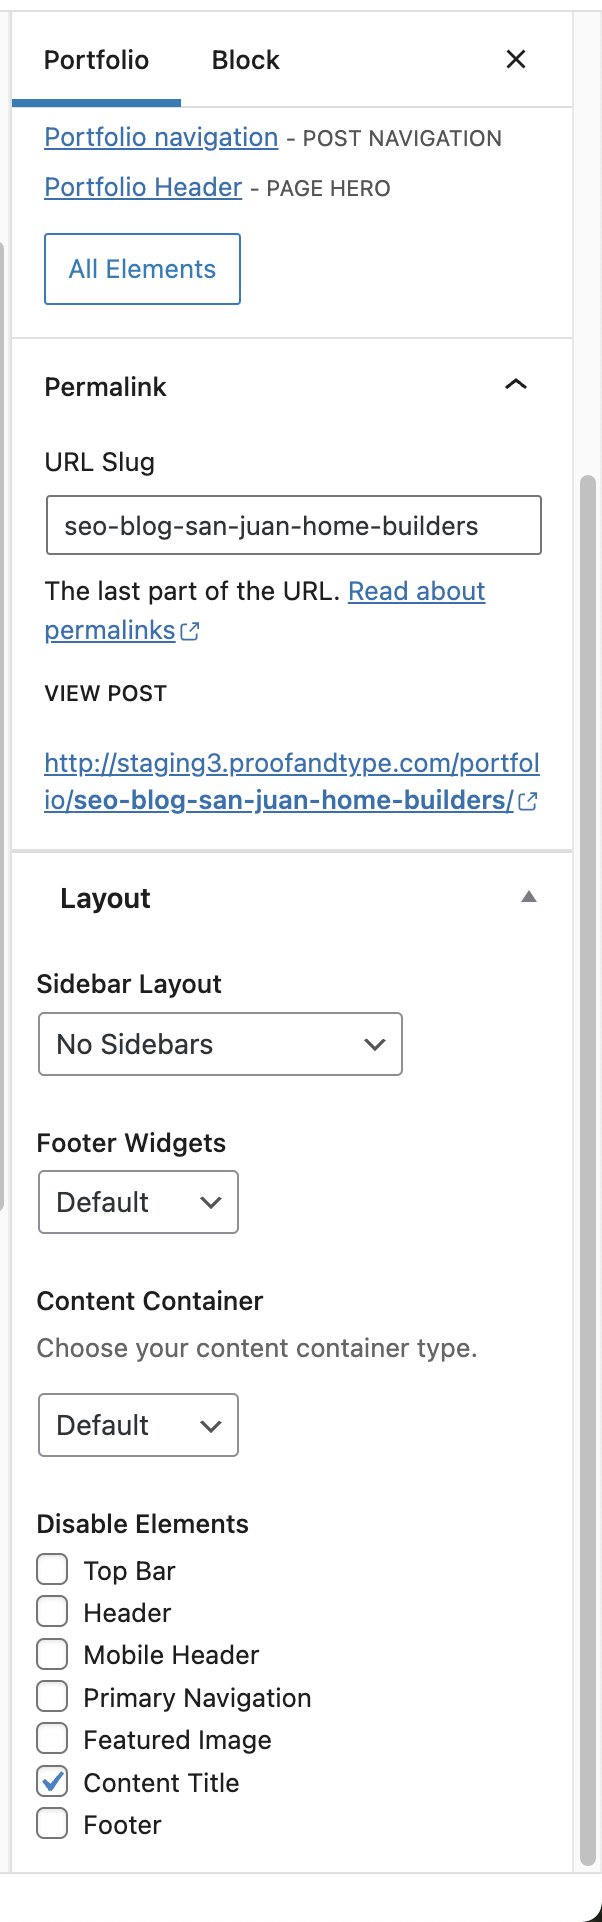This screenshot has width=602, height=1922.
Task: Click into the URL Slug field
Action: pos(293,525)
